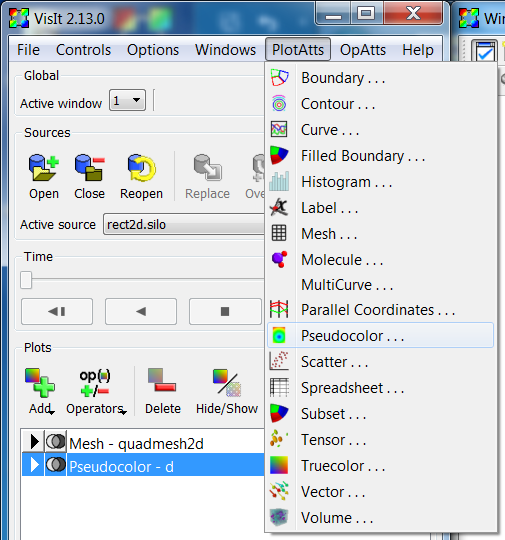Click the Close source icon
Viewport: 505px width, 540px height.
click(90, 168)
